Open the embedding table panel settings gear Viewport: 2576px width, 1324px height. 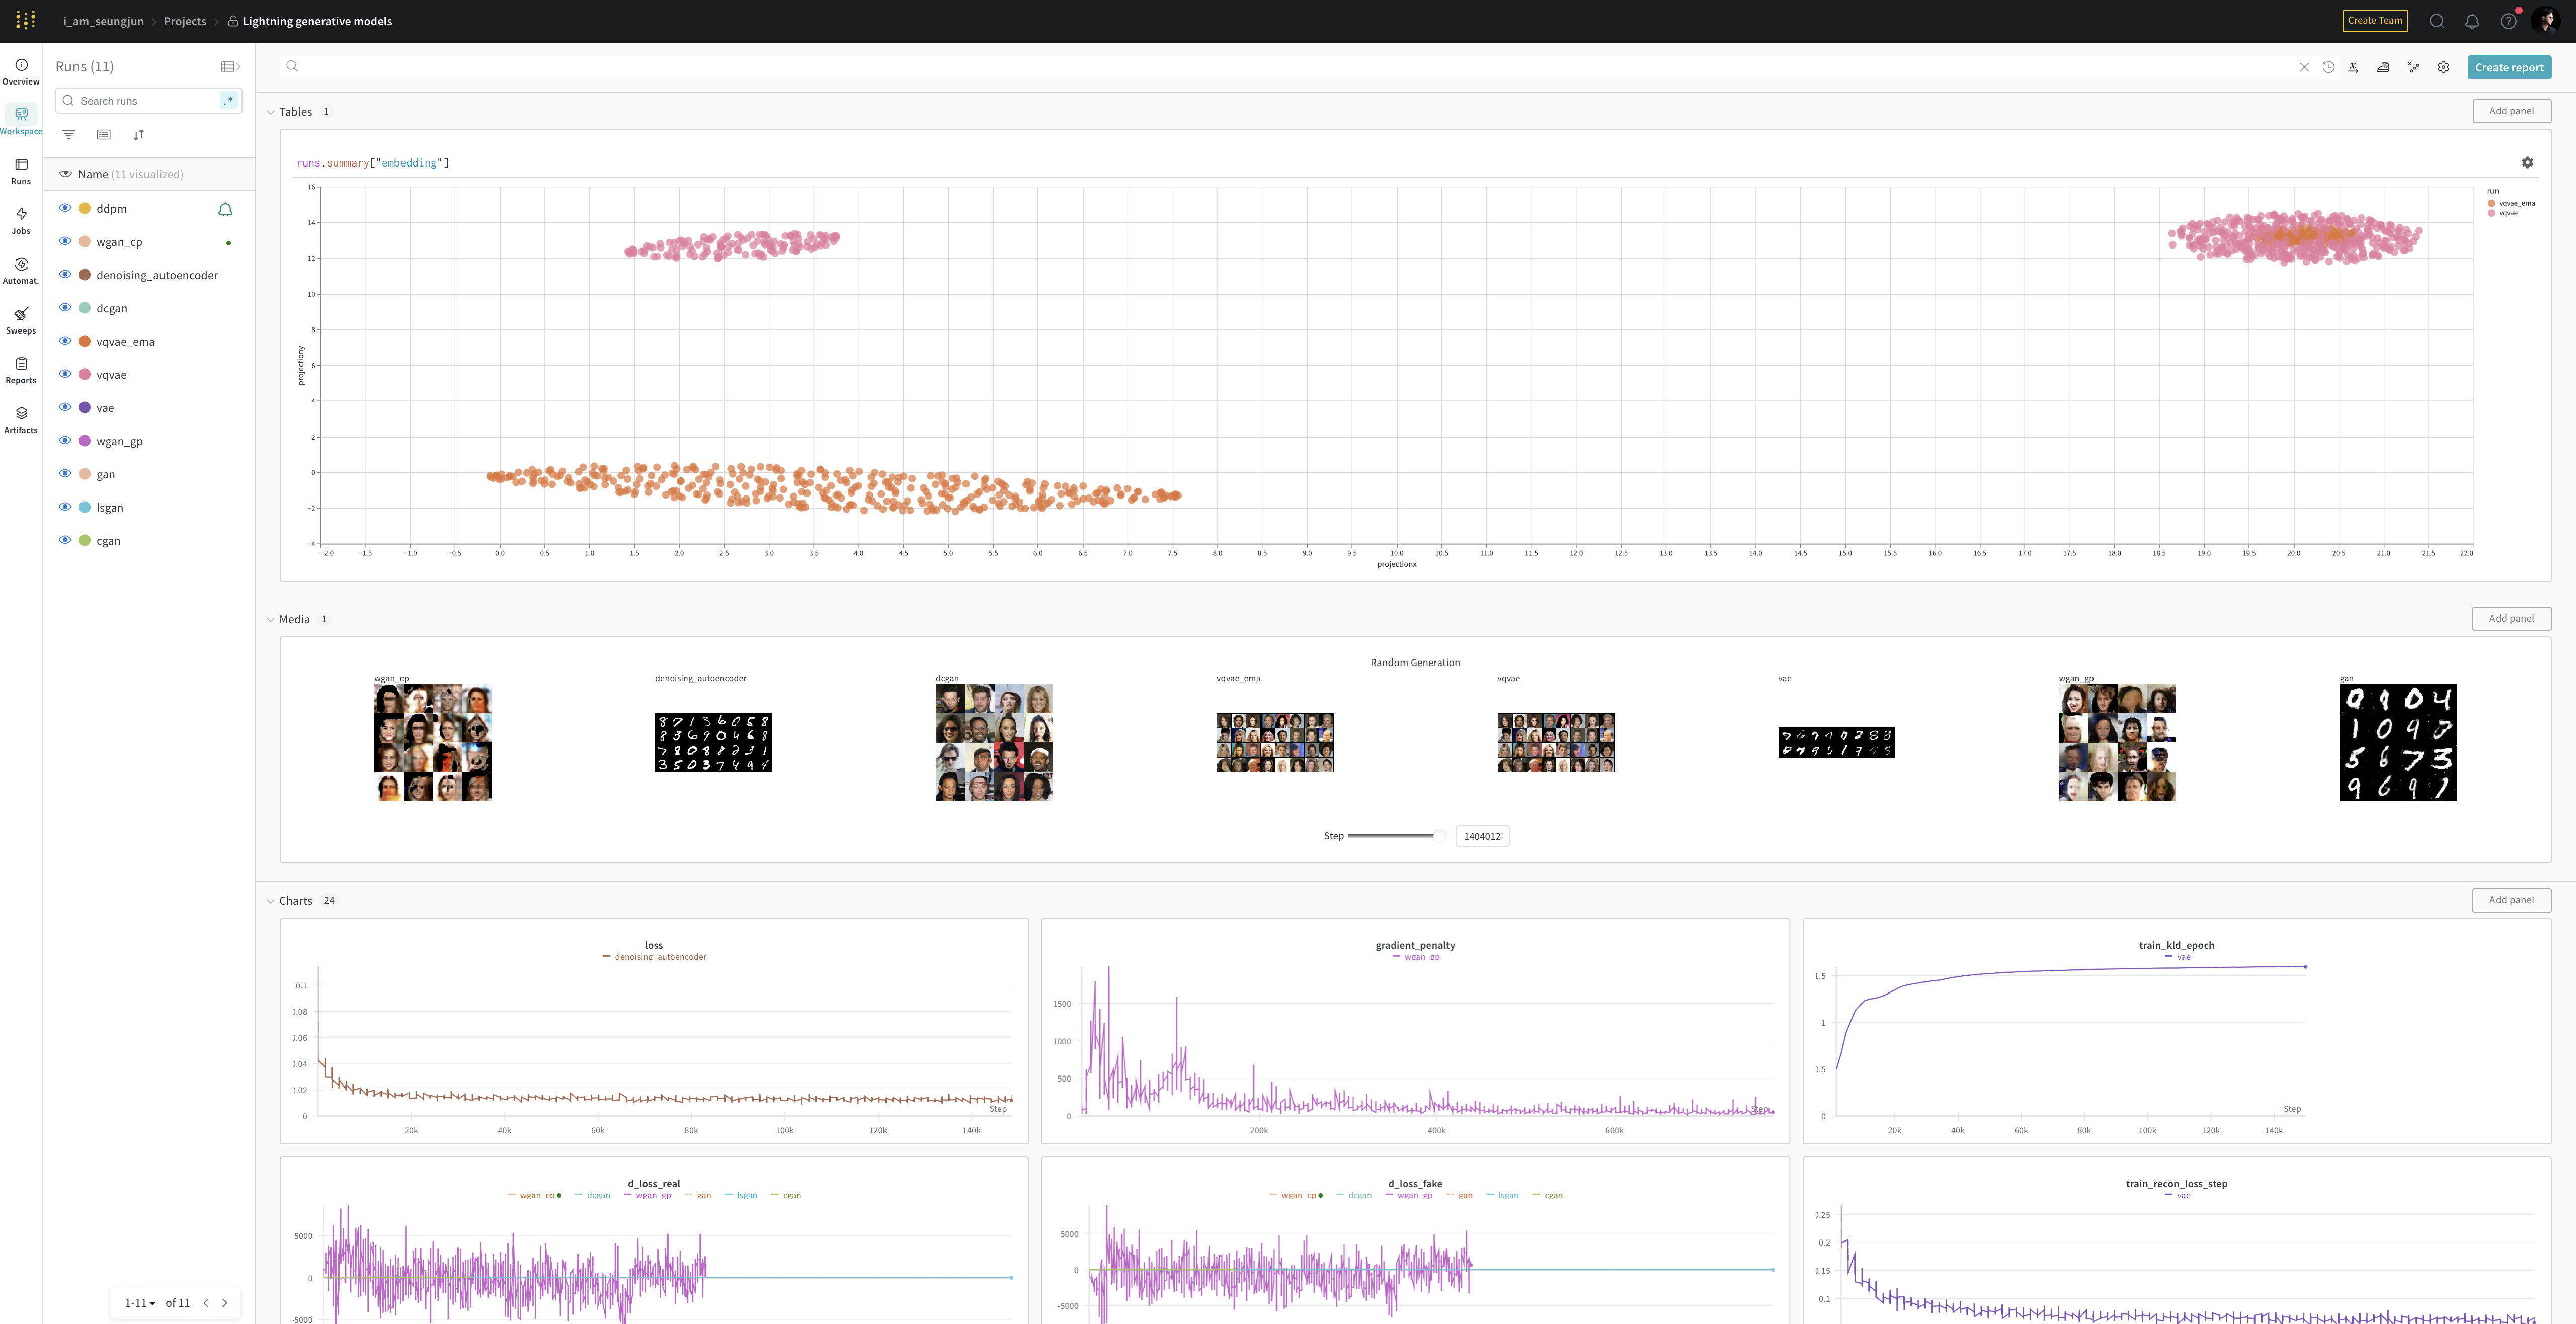click(x=2527, y=163)
